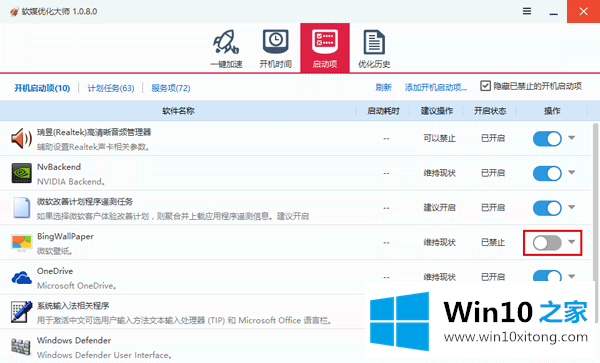600x363 pixels.
Task: Sort by 开启状态 column header
Action: pos(490,111)
